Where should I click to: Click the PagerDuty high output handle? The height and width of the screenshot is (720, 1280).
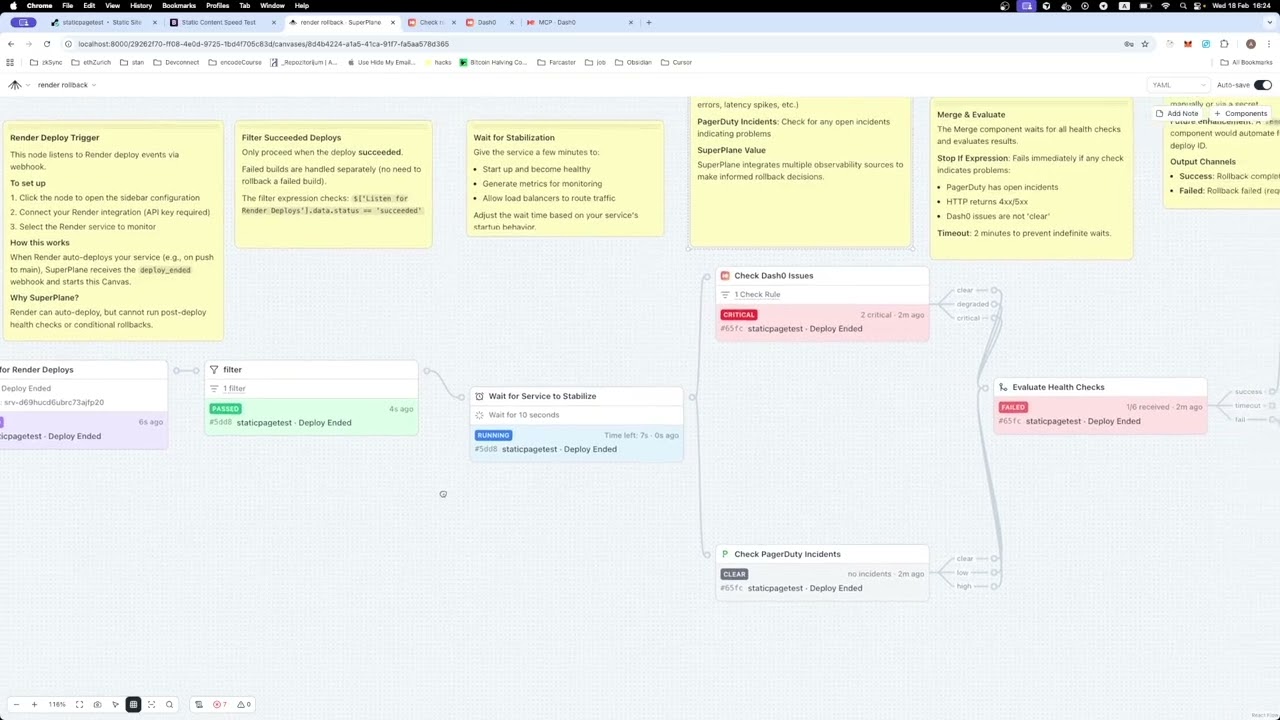click(995, 586)
